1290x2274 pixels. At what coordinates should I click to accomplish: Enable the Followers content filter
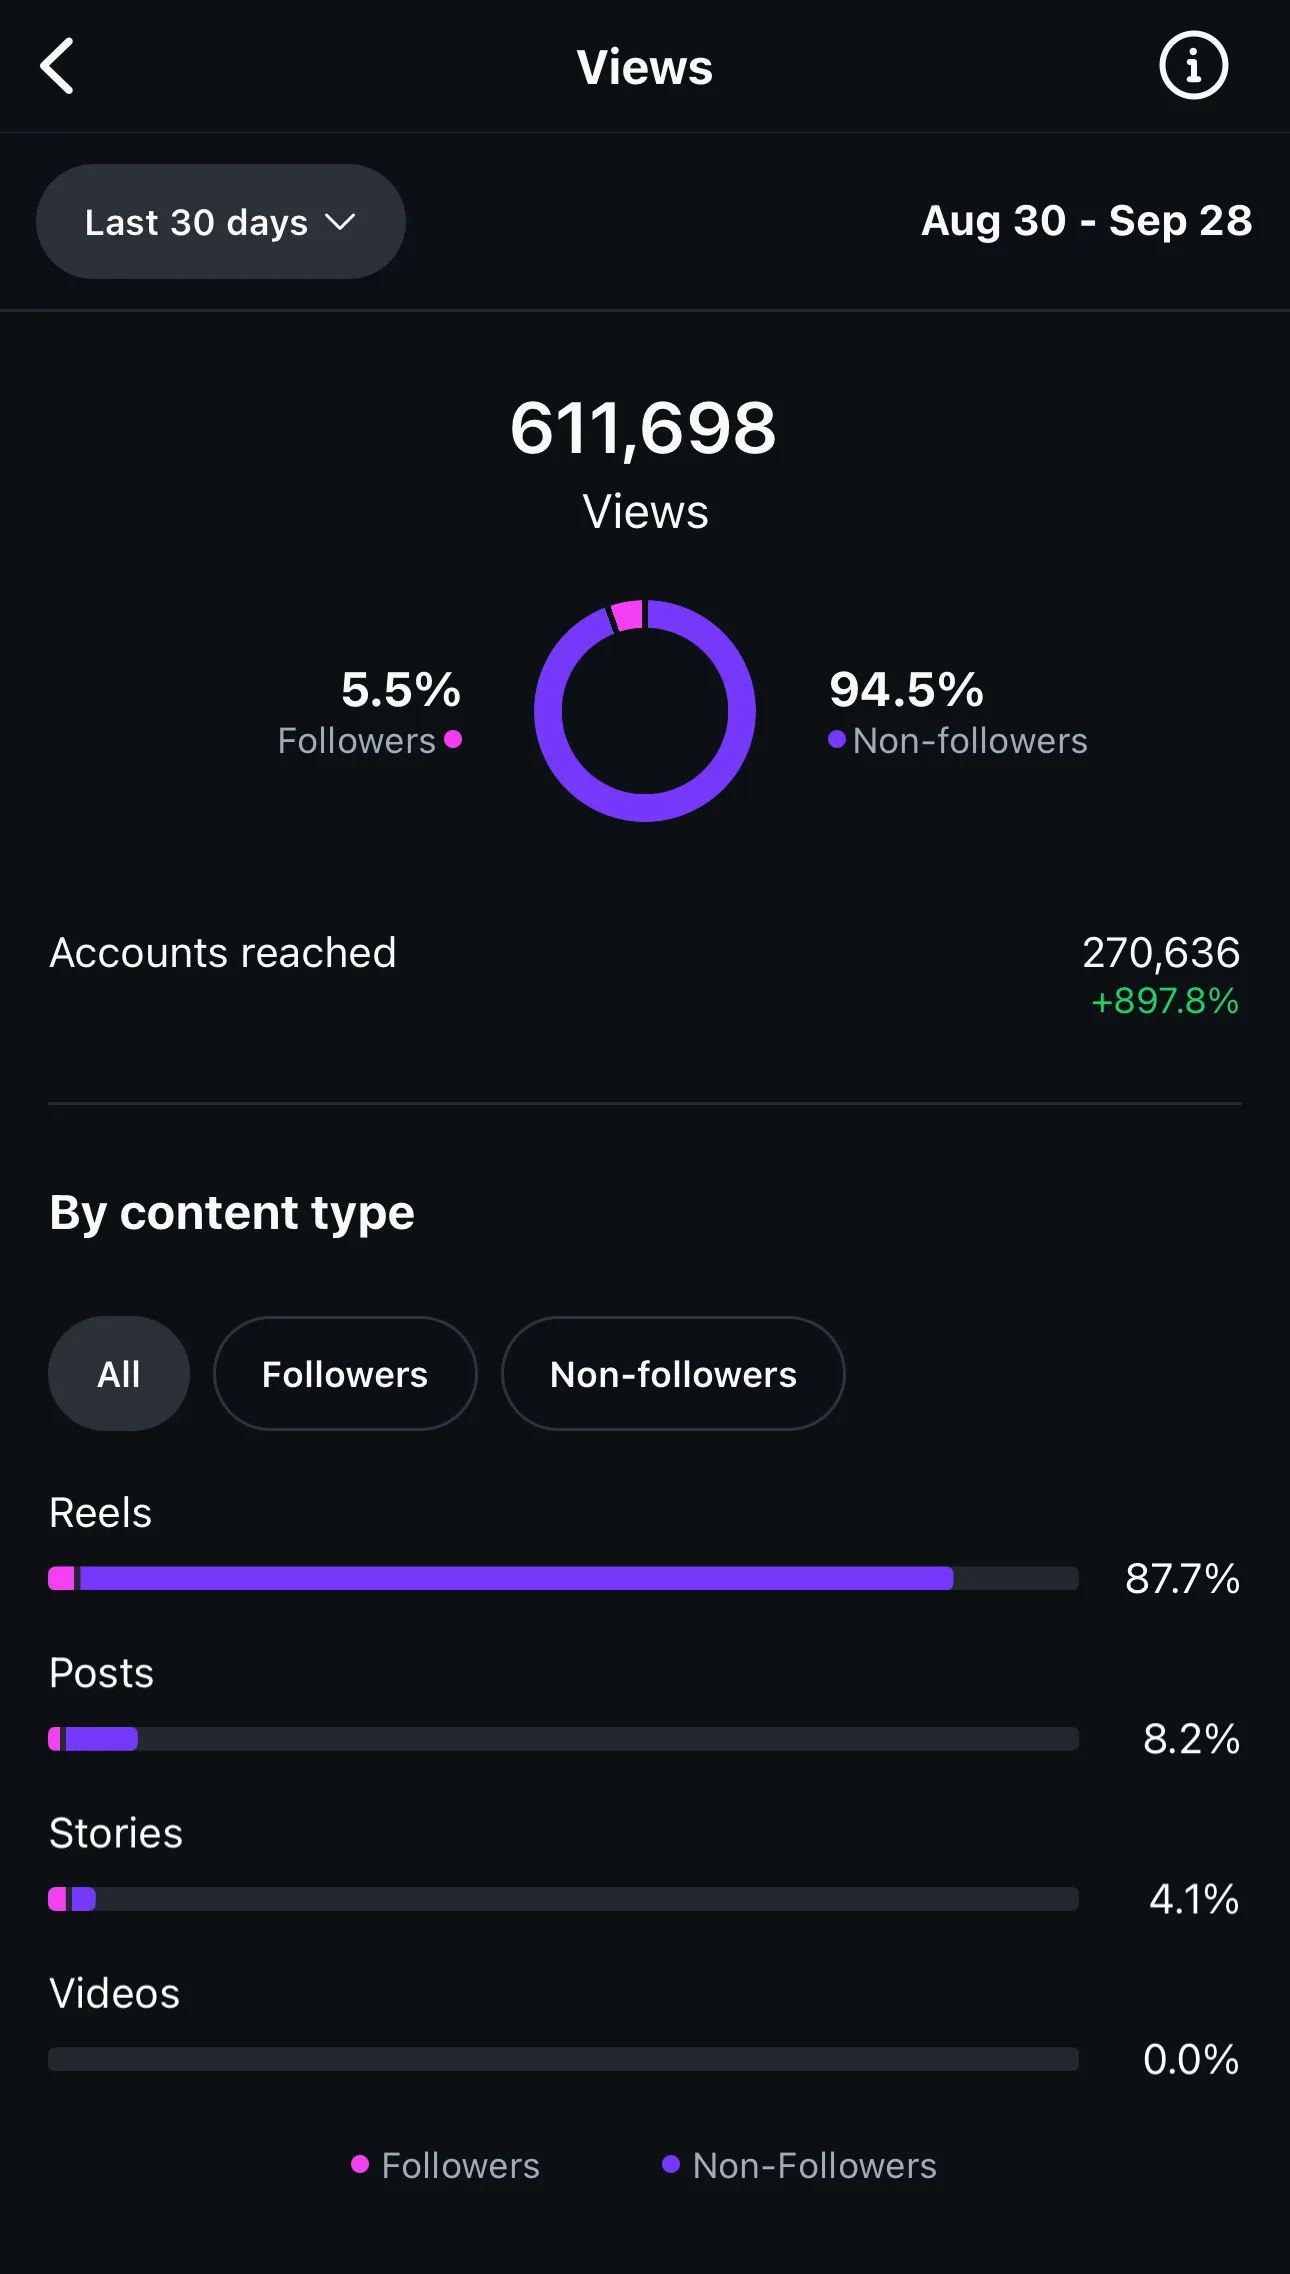coord(344,1373)
